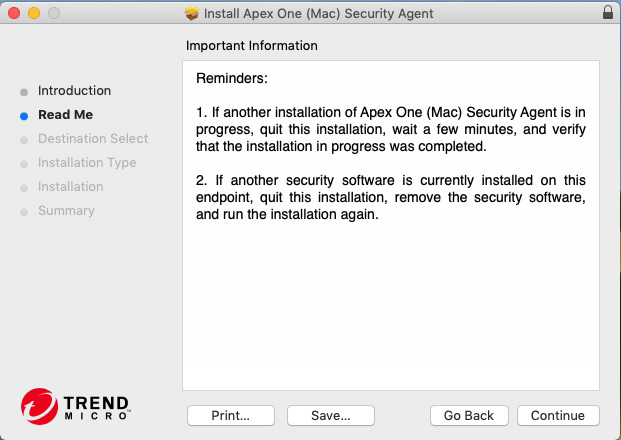Click the first reminder paragraph text
Screen dimensions: 621x440
click(391, 130)
